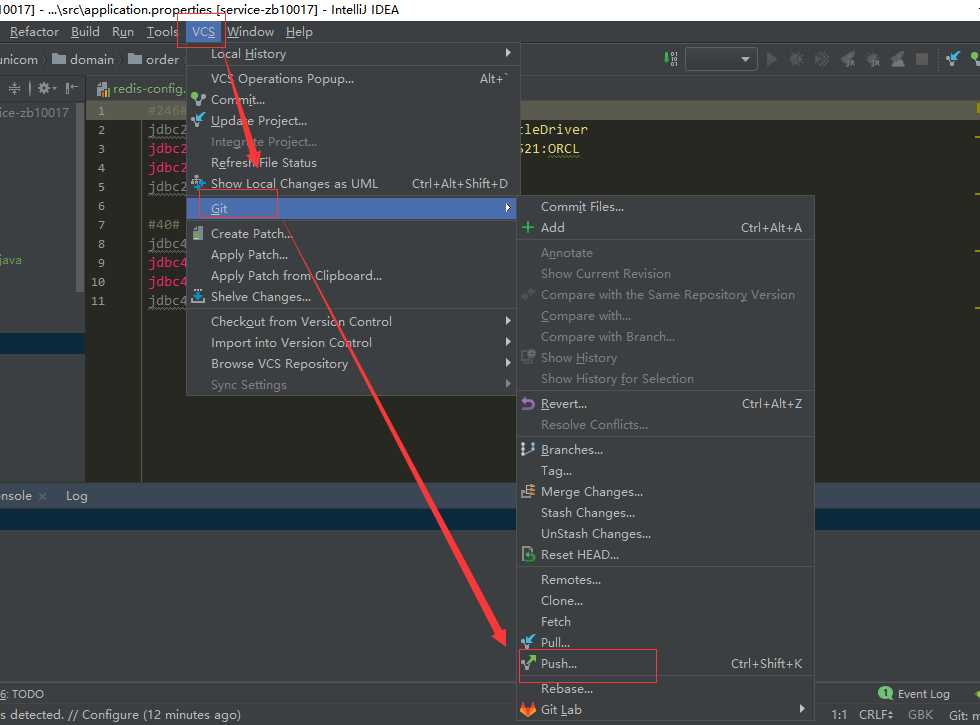The height and width of the screenshot is (725, 980).
Task: Click the hide project panel icon
Action: pos(71,89)
